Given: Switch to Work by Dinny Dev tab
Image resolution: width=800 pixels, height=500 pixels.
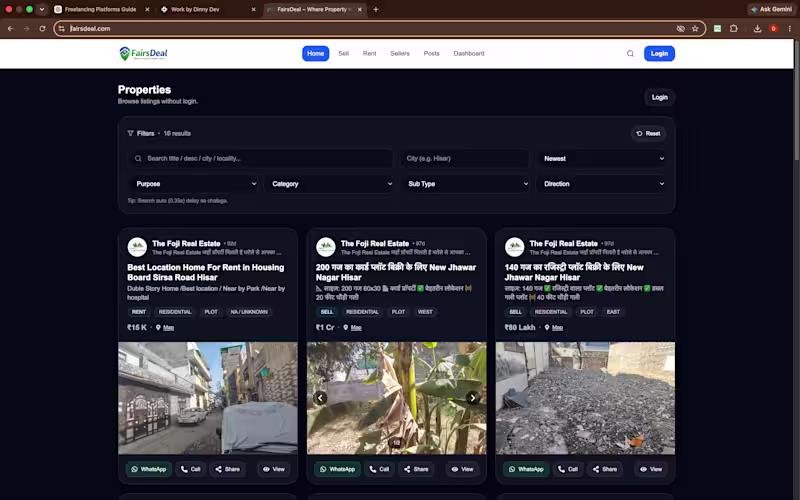Looking at the screenshot, I should coord(204,9).
